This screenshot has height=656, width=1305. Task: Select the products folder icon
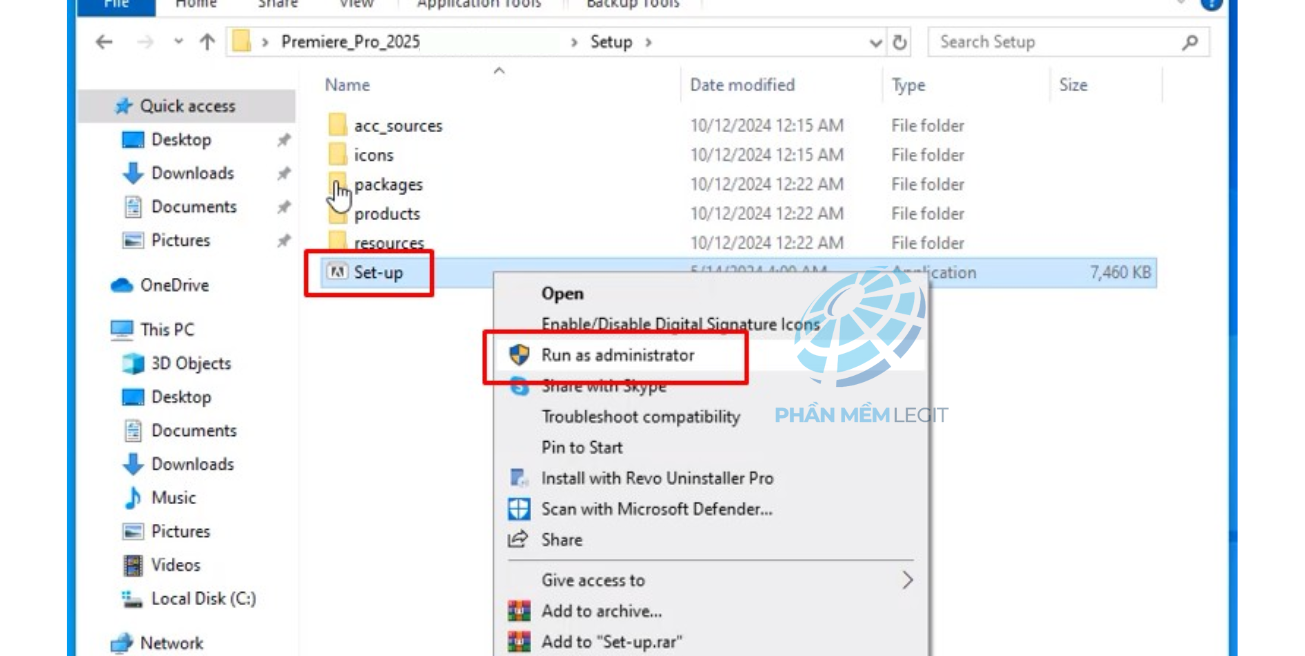click(337, 213)
